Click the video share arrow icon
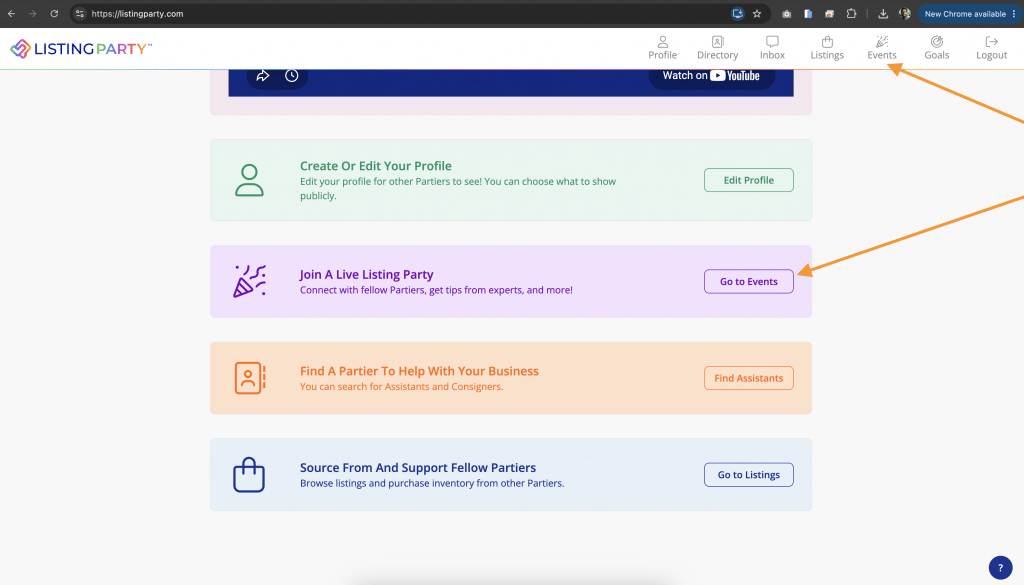The height and width of the screenshot is (585, 1024). pos(263,76)
